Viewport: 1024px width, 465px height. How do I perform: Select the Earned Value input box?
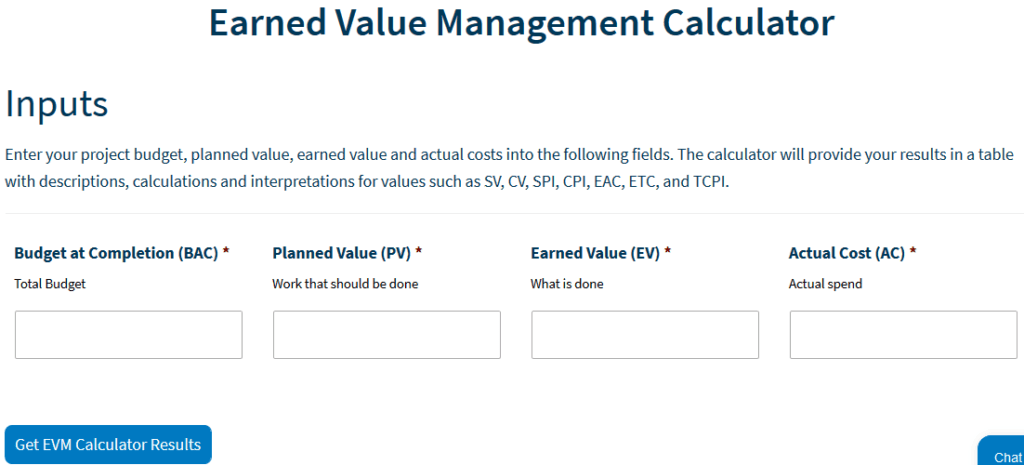pyautogui.click(x=644, y=335)
